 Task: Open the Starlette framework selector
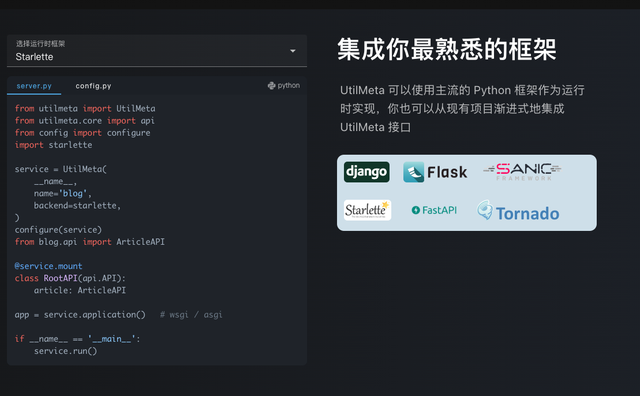click(x=157, y=51)
